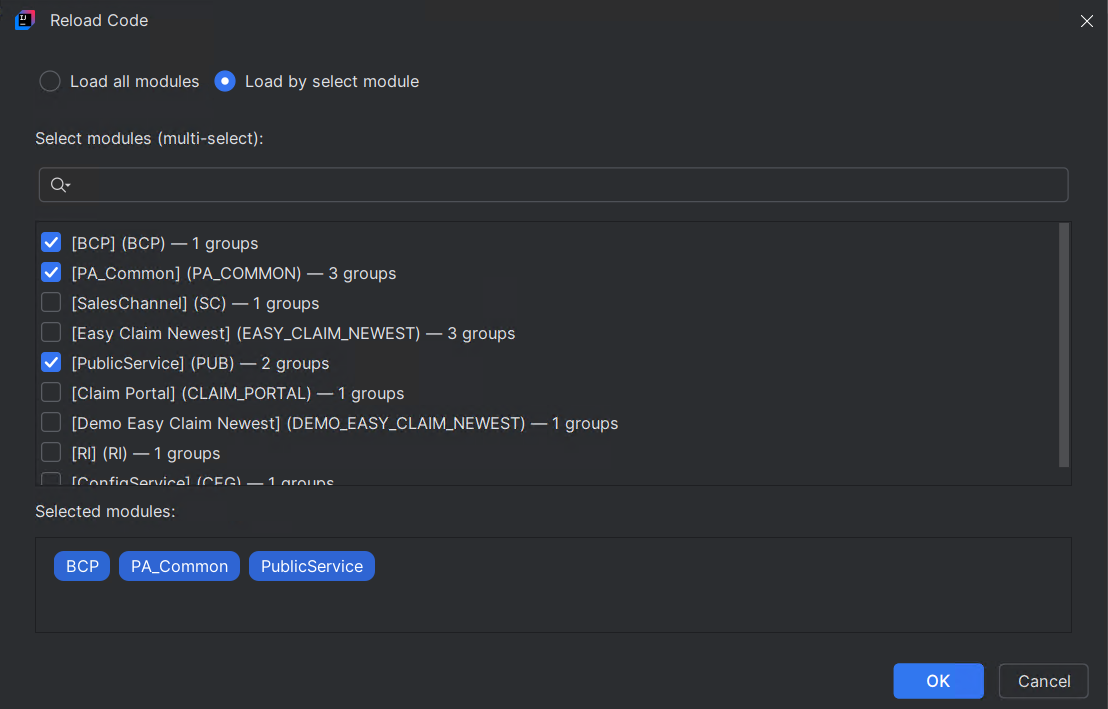This screenshot has width=1108, height=709.
Task: Click text "[PublicService] (PUB) — 2 groups"
Action: (x=200, y=363)
